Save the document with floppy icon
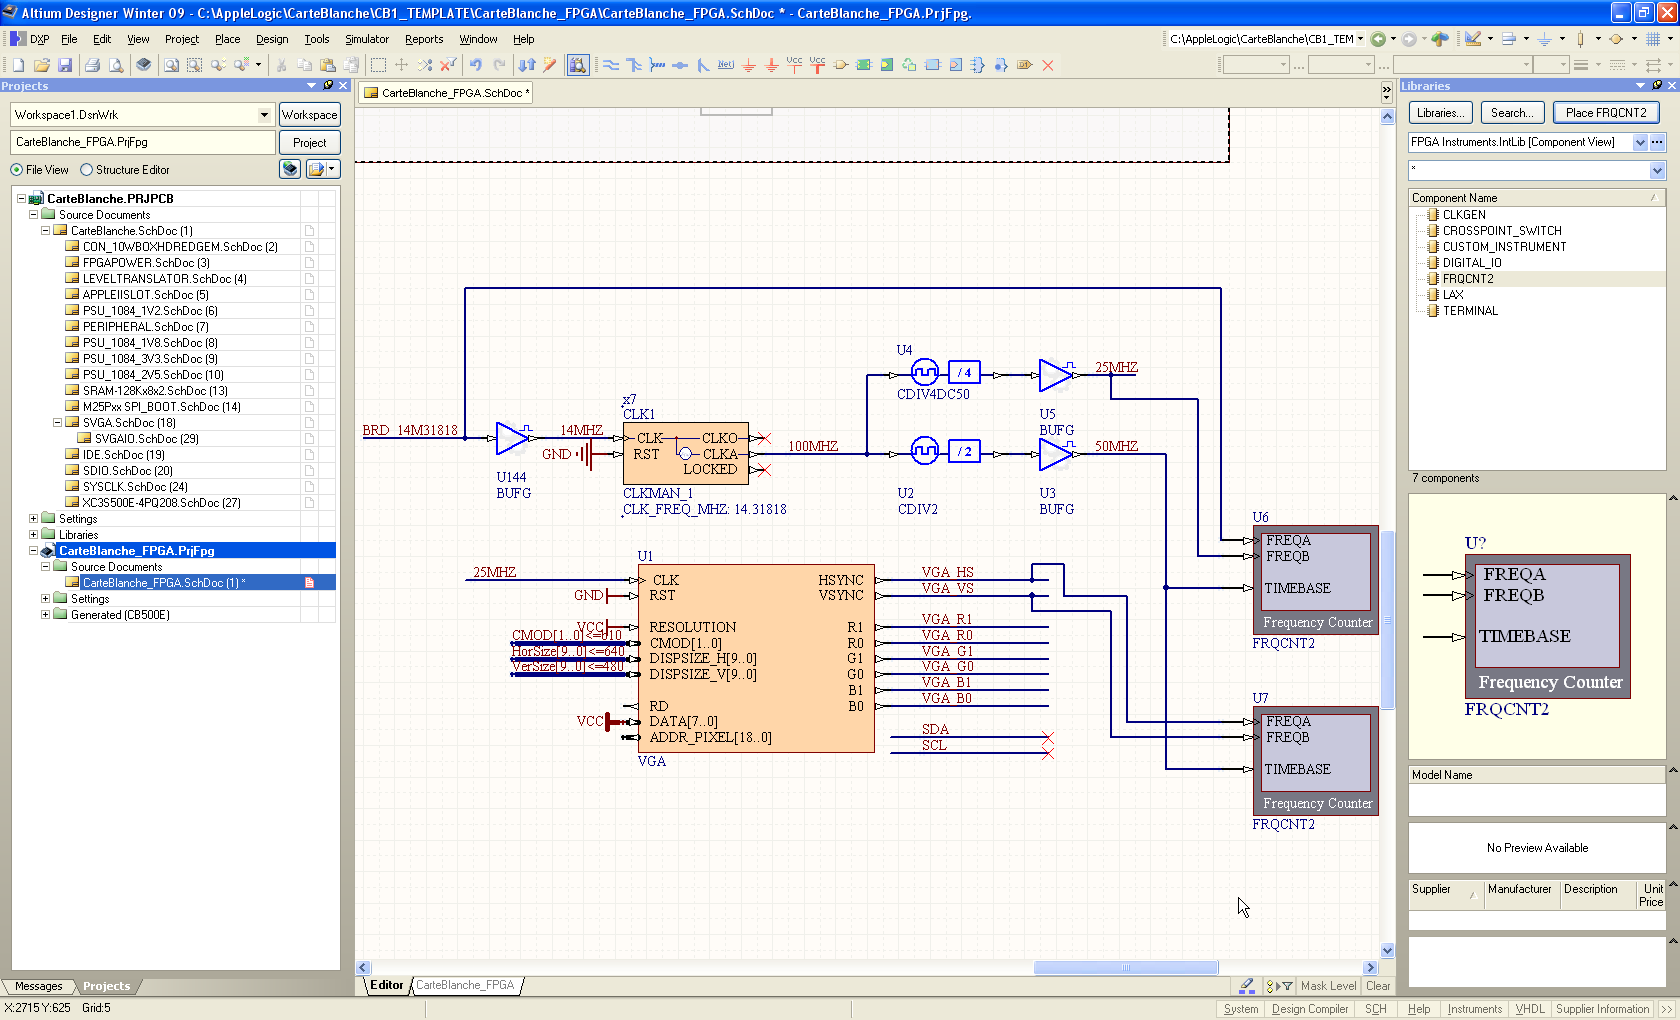Screen dimensions: 1680x1020 click(65, 65)
